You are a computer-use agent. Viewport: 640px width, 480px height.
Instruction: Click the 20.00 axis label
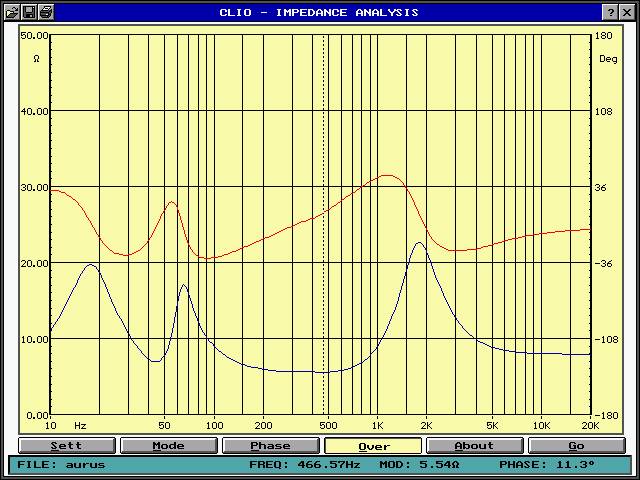pyautogui.click(x=34, y=264)
